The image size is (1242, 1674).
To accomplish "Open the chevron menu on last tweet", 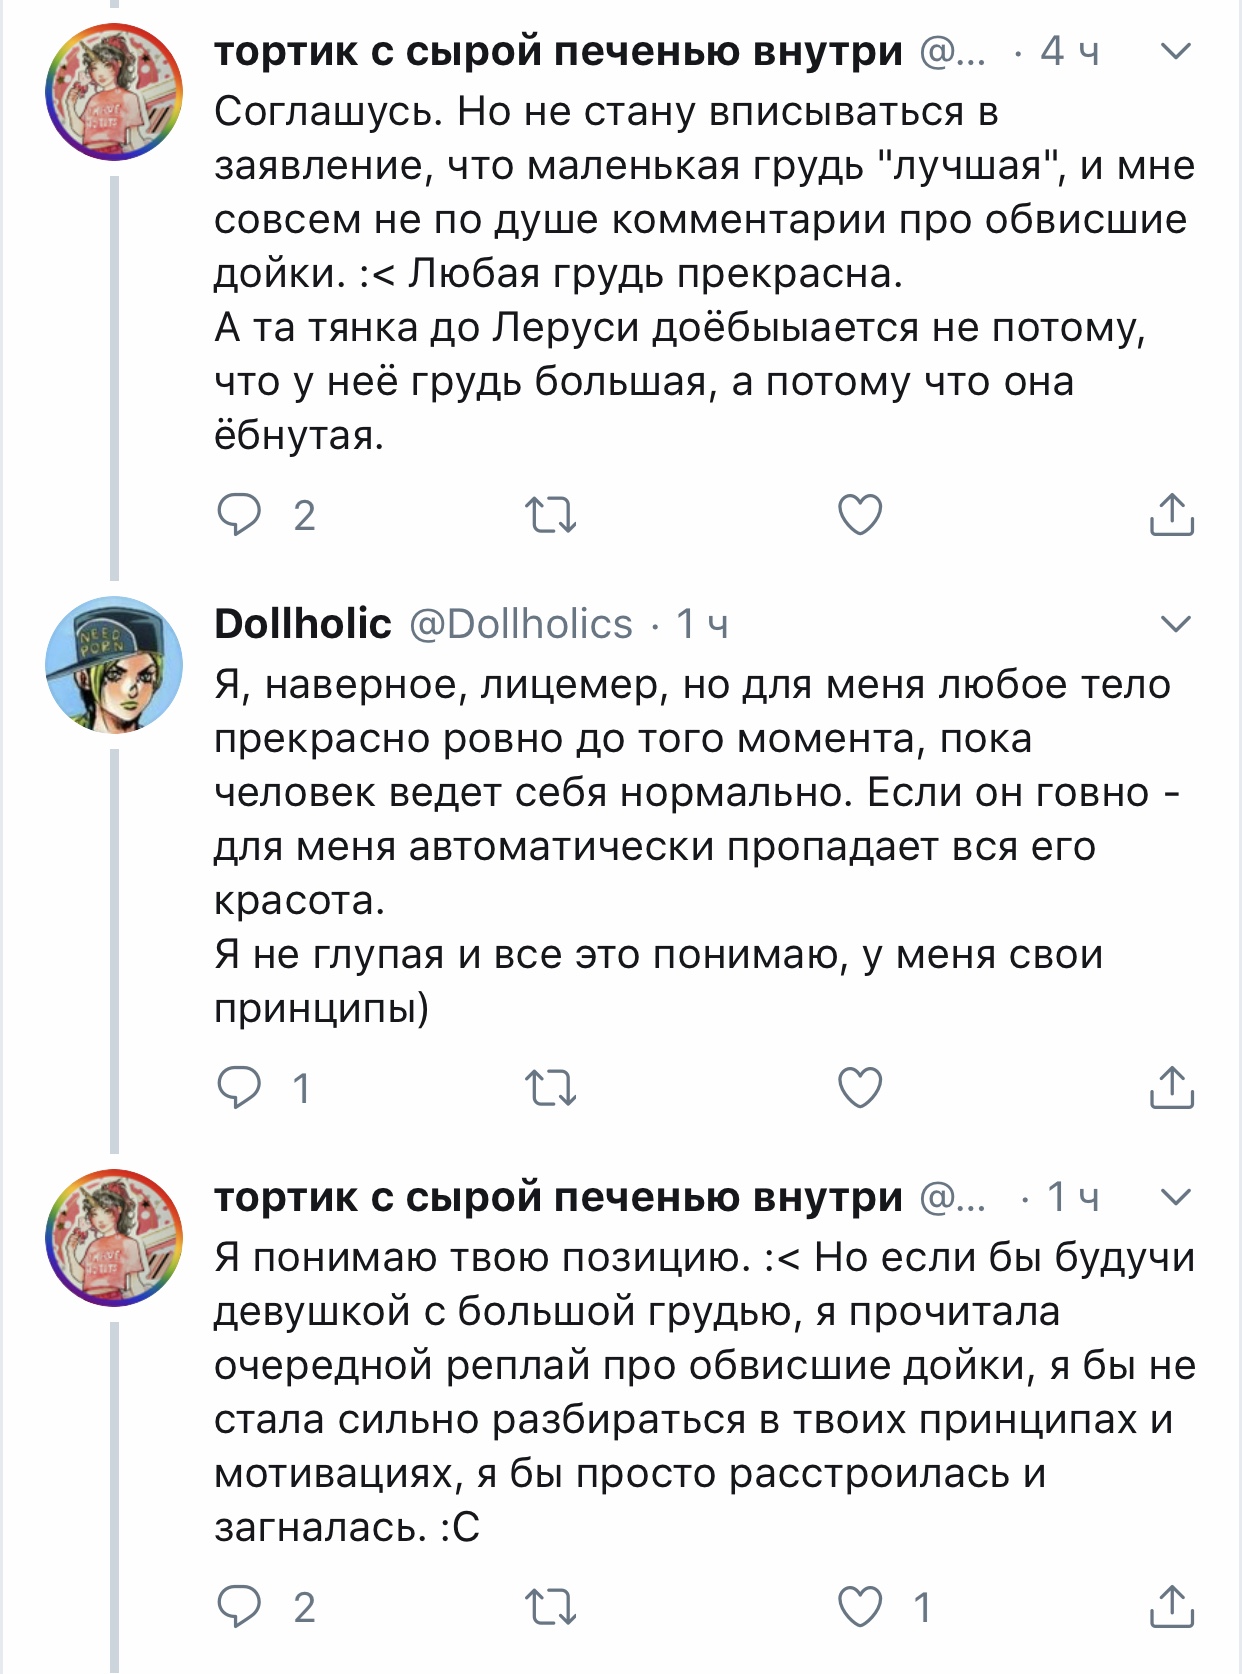I will [x=1176, y=1196].
